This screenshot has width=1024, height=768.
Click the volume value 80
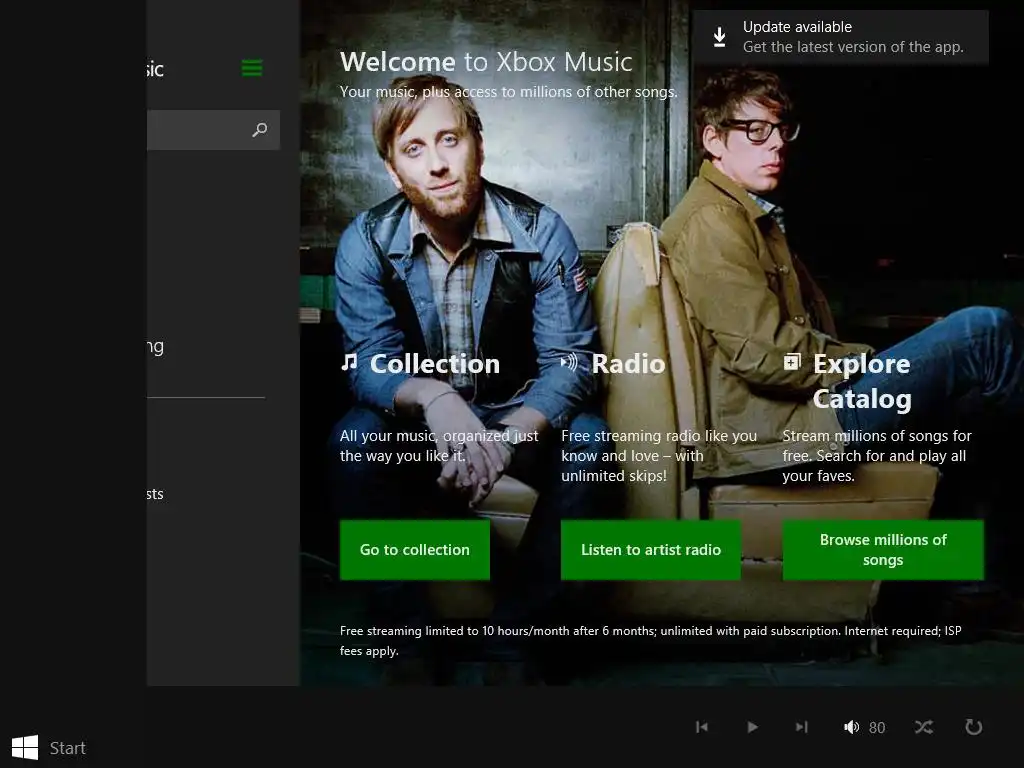(x=877, y=728)
